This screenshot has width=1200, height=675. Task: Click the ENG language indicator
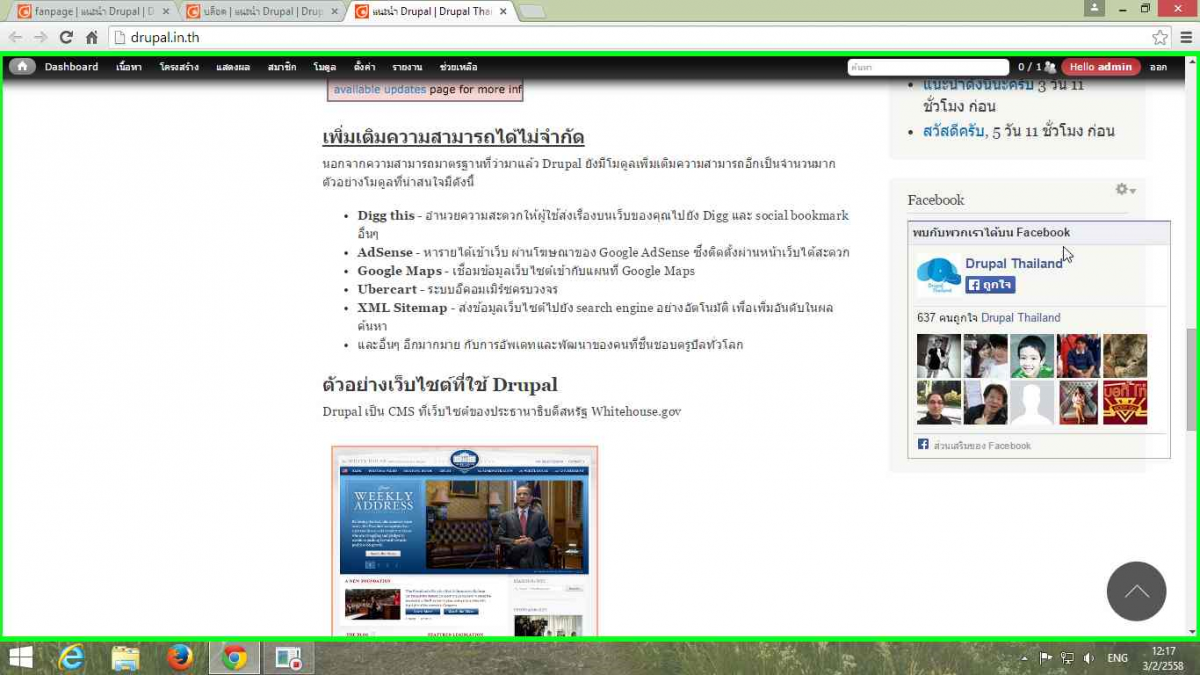1117,658
